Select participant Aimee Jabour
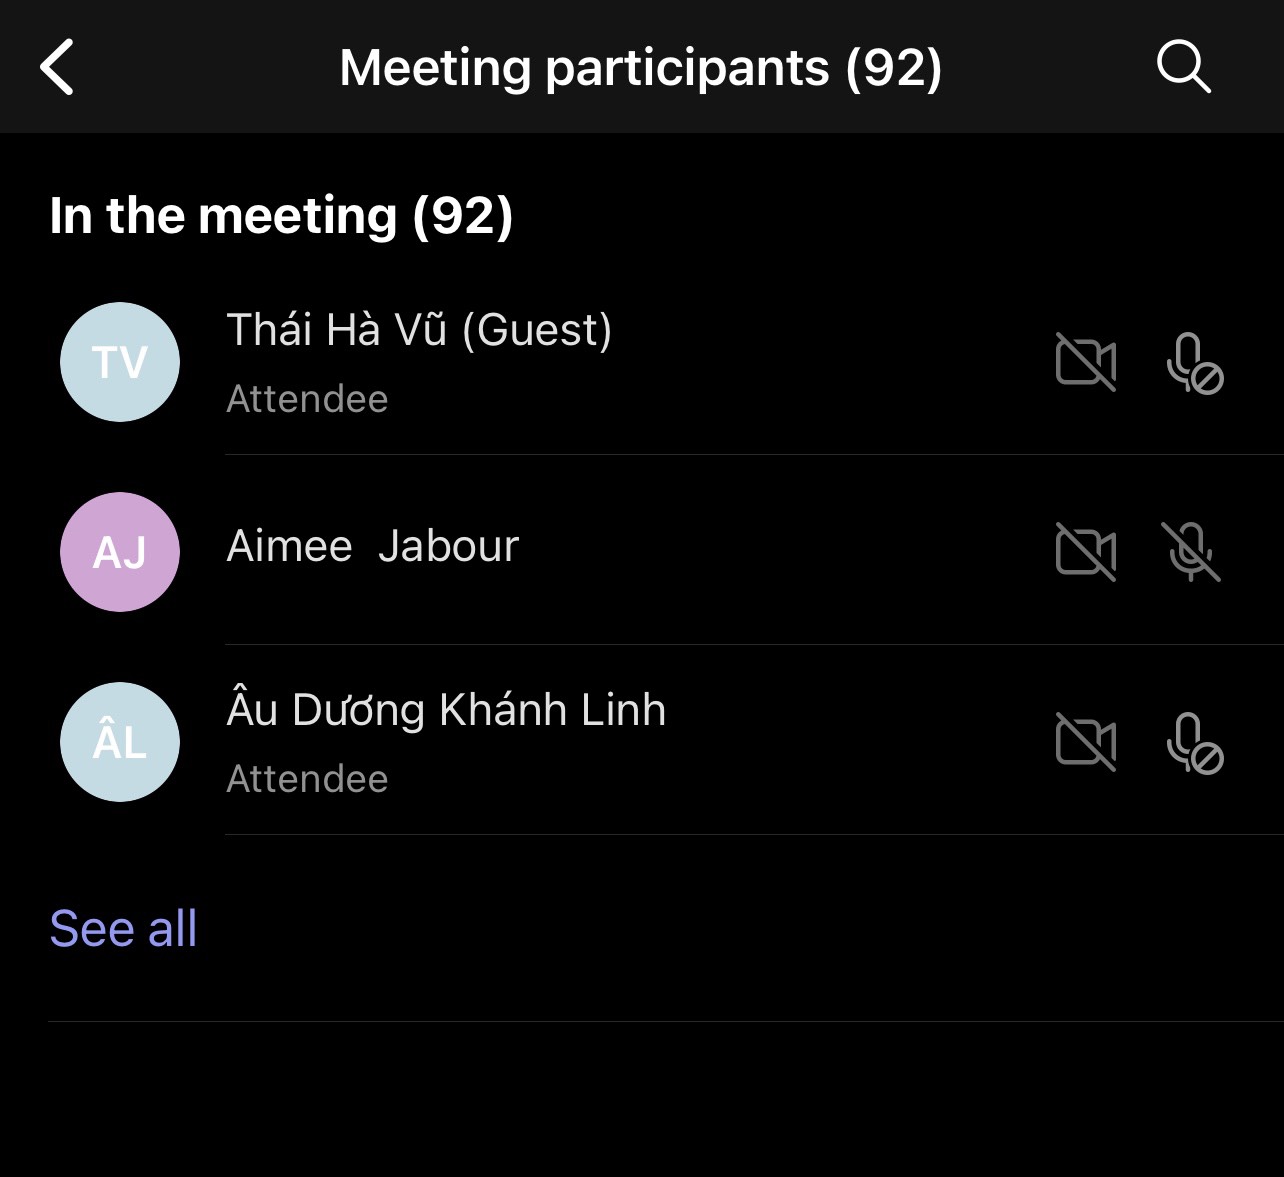 [373, 547]
